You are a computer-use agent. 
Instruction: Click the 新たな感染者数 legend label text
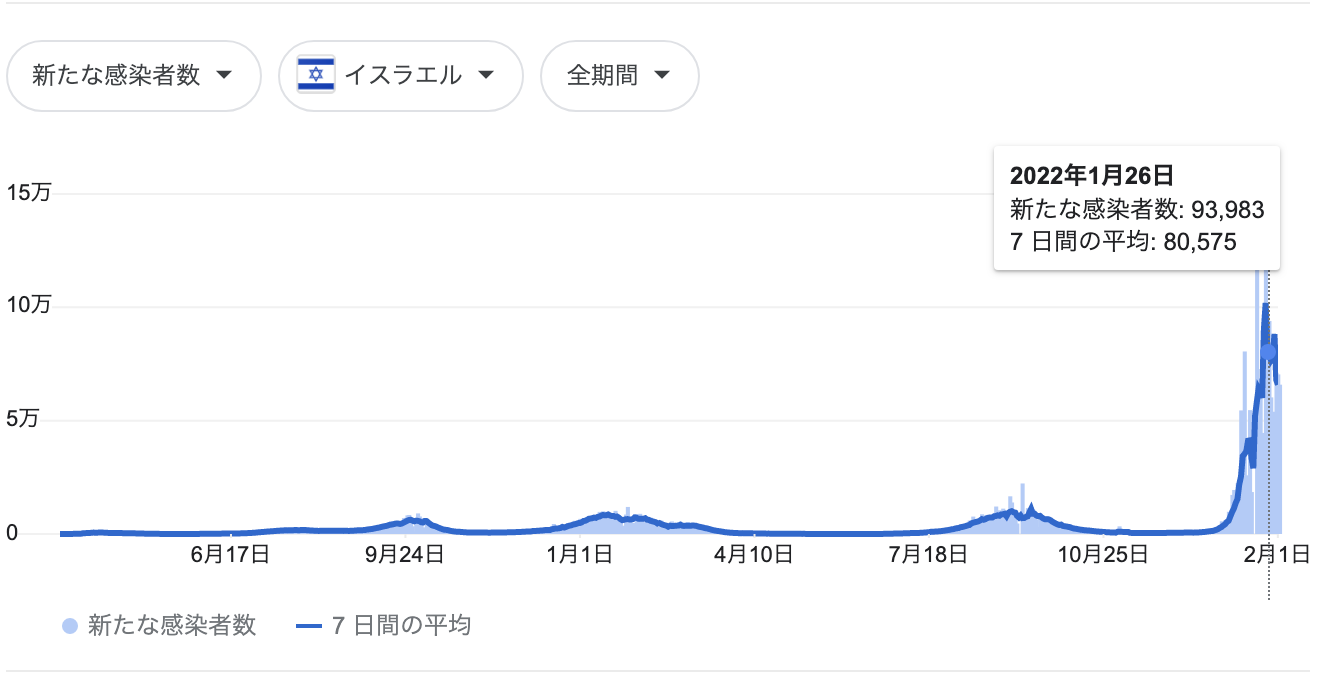(172, 627)
